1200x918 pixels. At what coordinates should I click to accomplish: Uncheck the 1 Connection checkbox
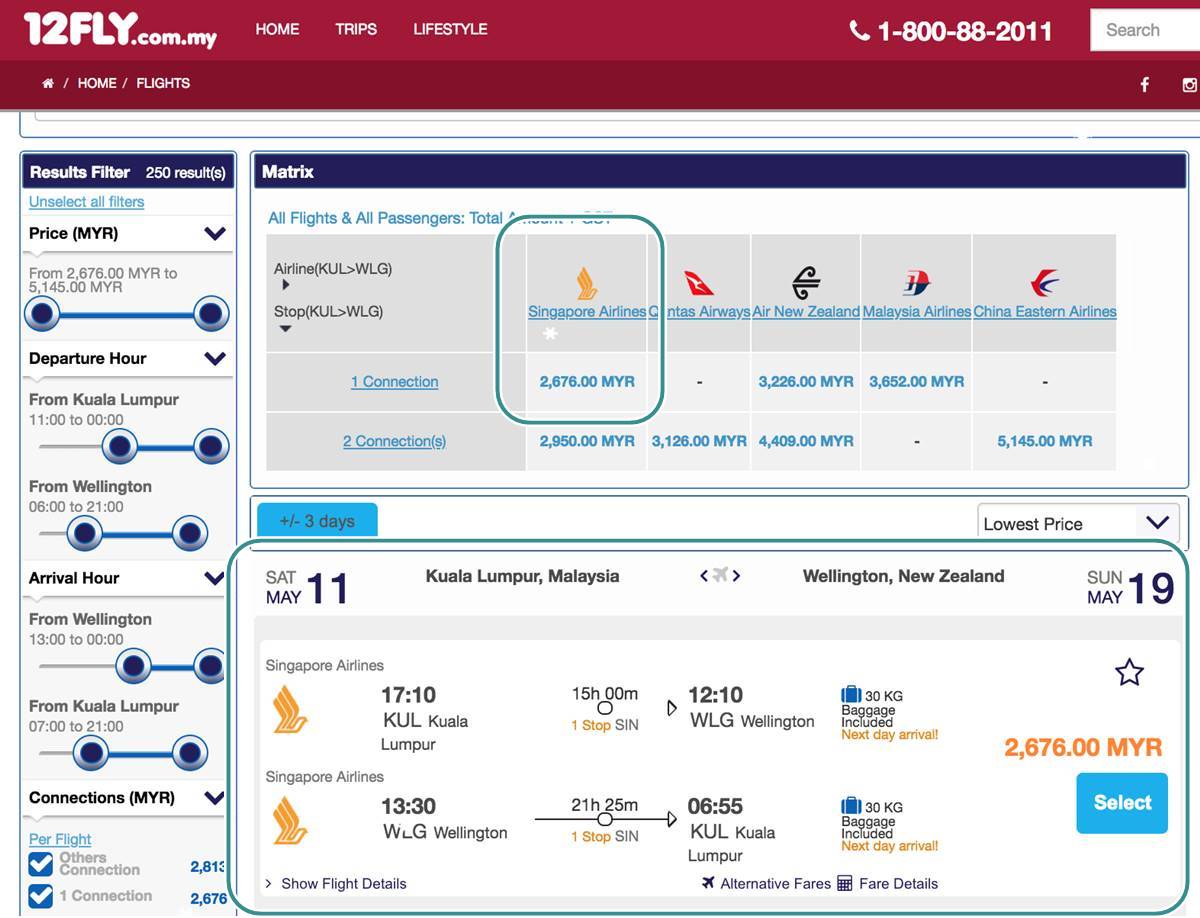tap(41, 896)
